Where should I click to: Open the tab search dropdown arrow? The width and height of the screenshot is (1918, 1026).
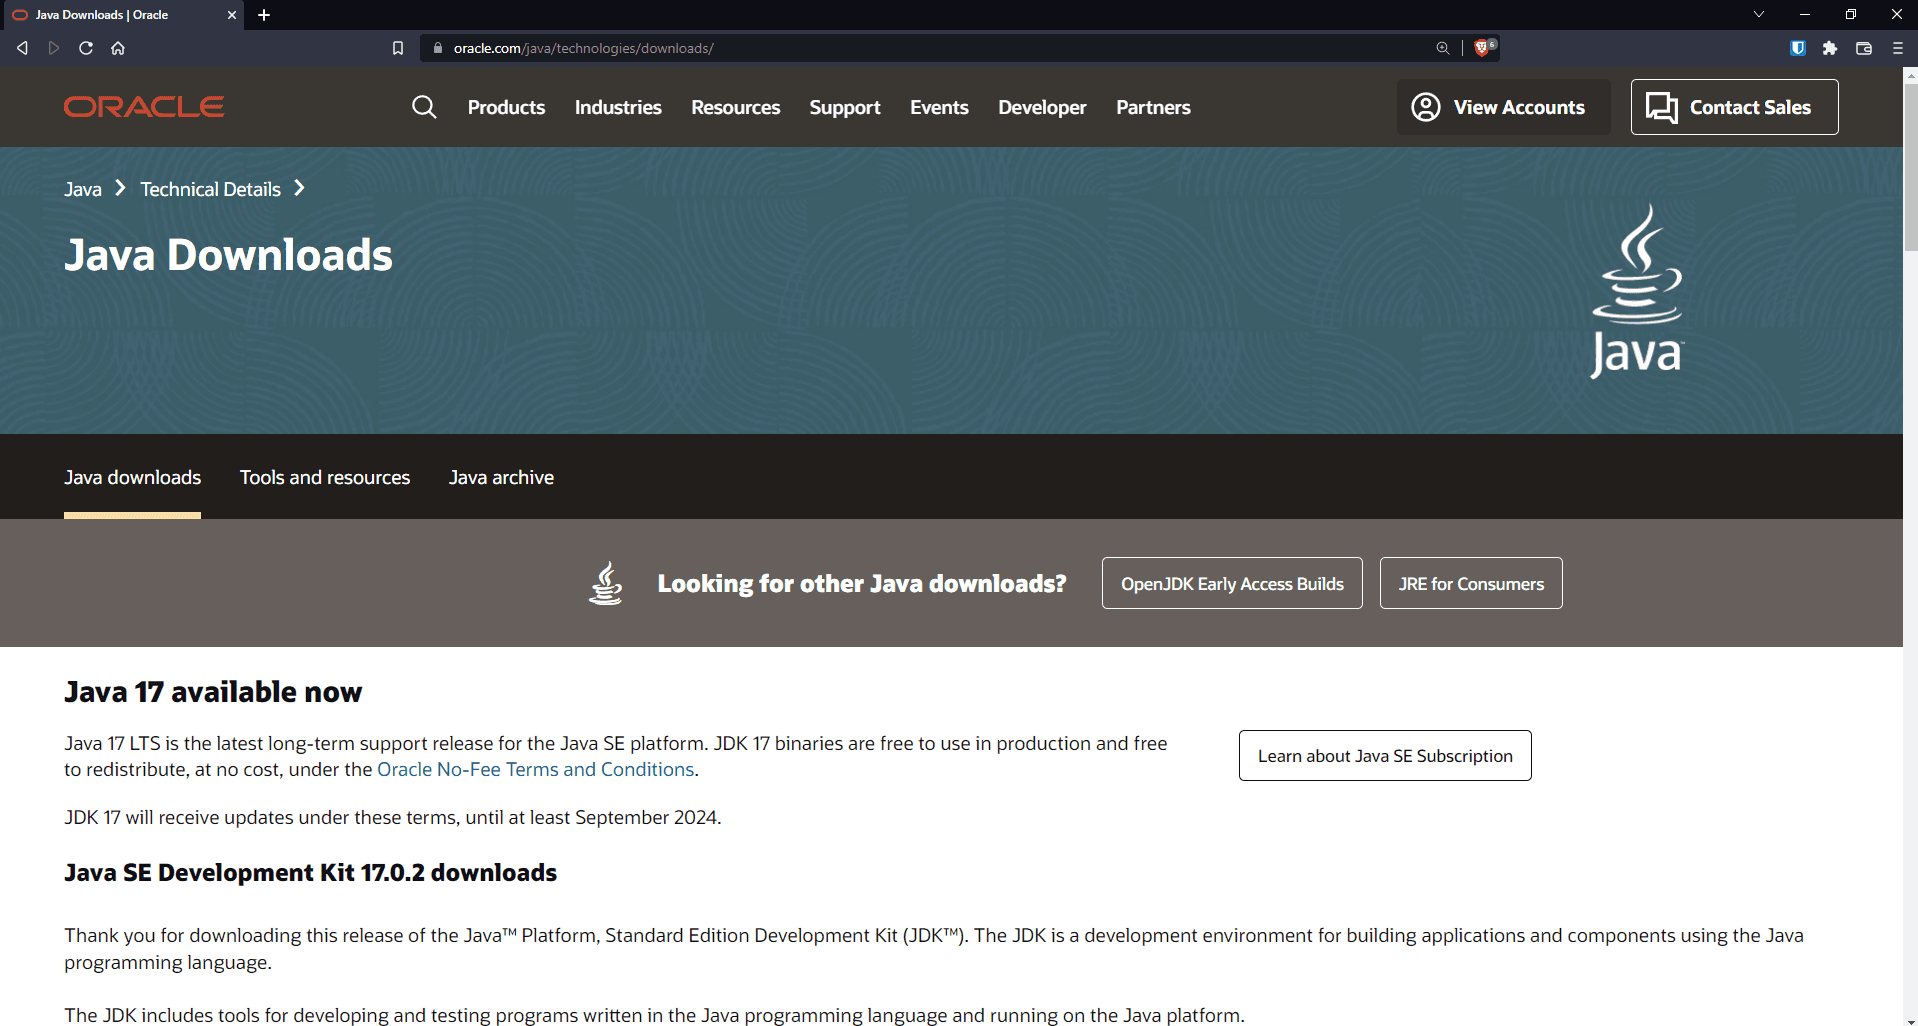tap(1759, 15)
